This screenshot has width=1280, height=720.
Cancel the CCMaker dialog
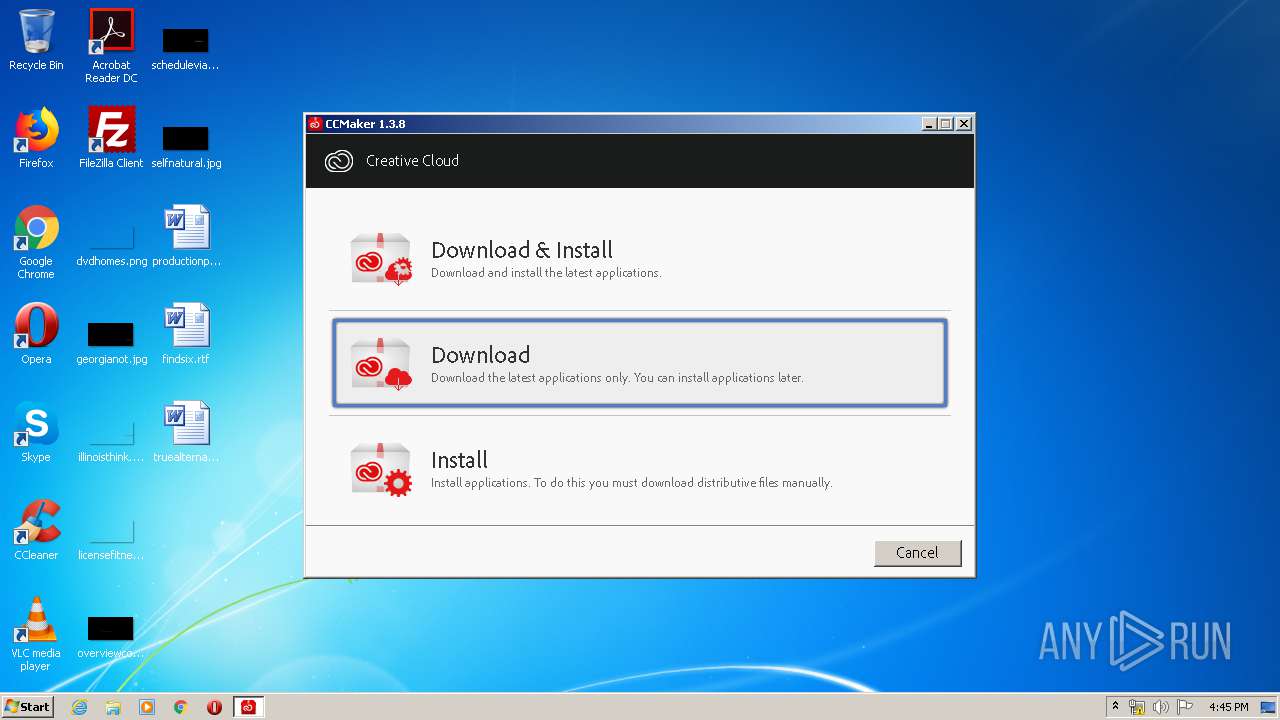tap(917, 553)
